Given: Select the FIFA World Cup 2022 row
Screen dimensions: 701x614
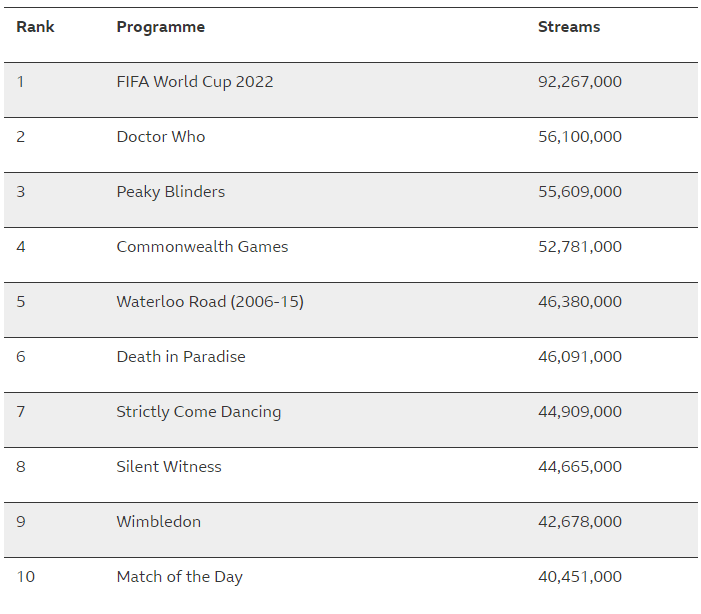Looking at the screenshot, I should coord(194,82).
